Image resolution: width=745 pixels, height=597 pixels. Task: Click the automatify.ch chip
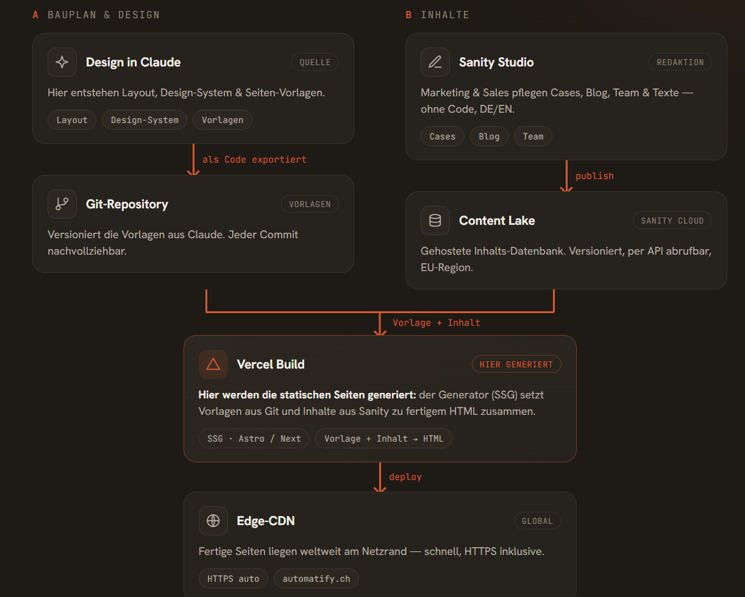316,578
